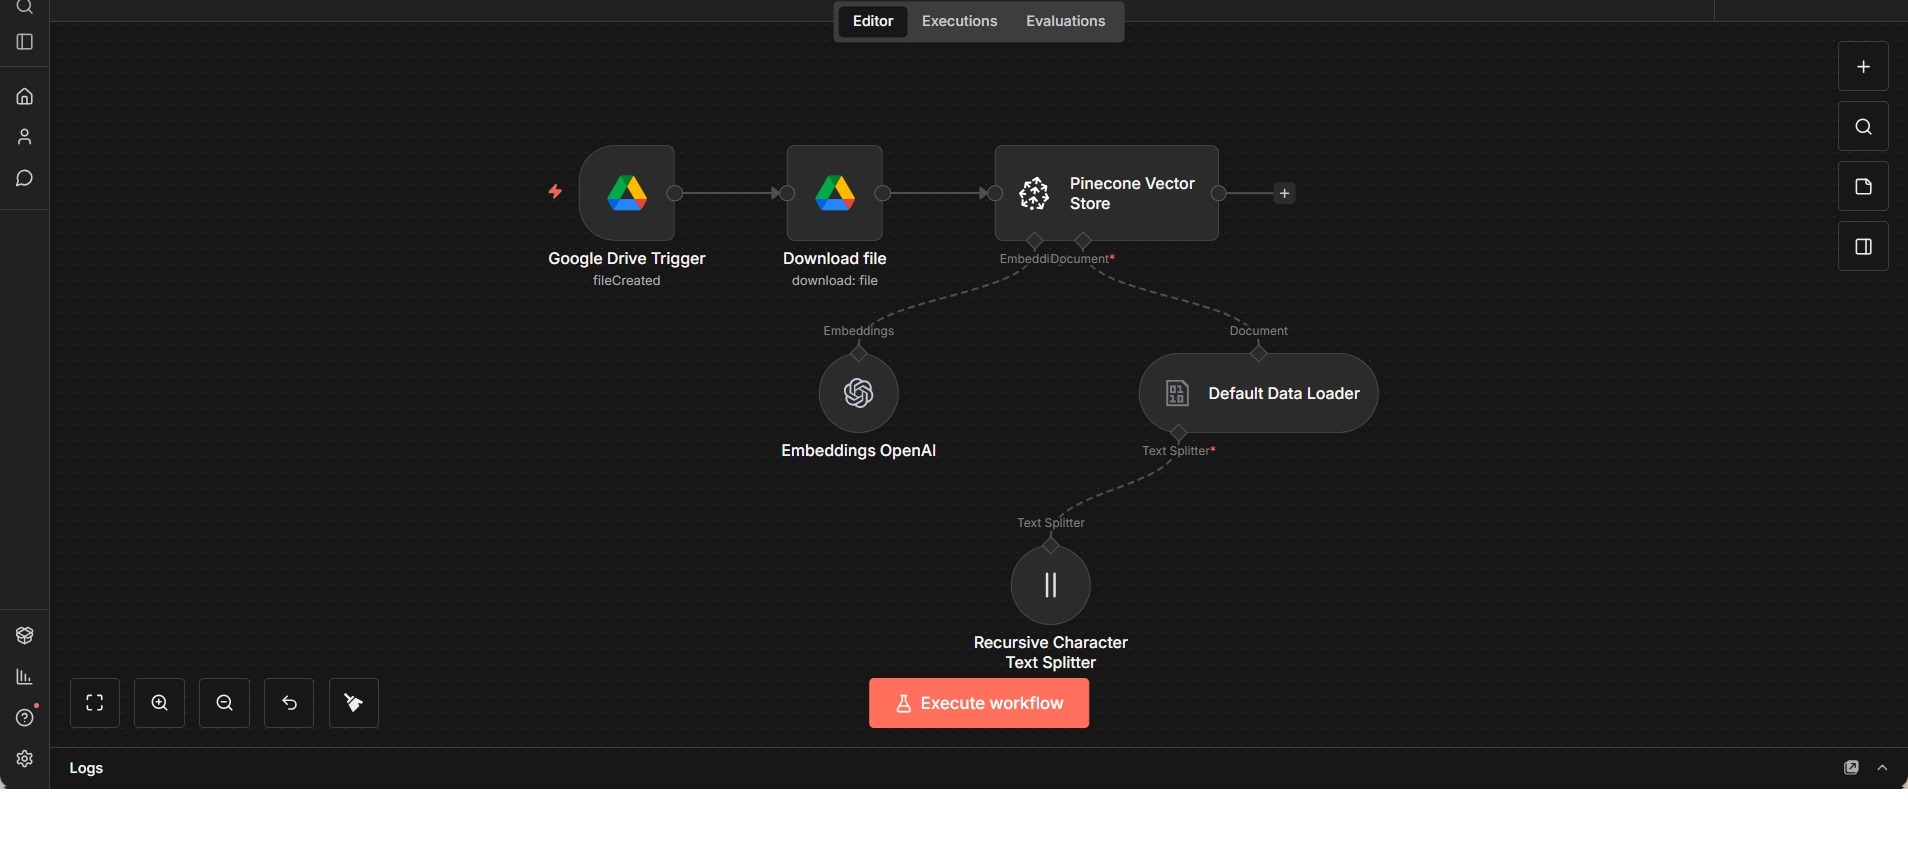Screen dimensions: 1908x842
Task: Undo via the reset arrow icon
Action: coord(290,703)
